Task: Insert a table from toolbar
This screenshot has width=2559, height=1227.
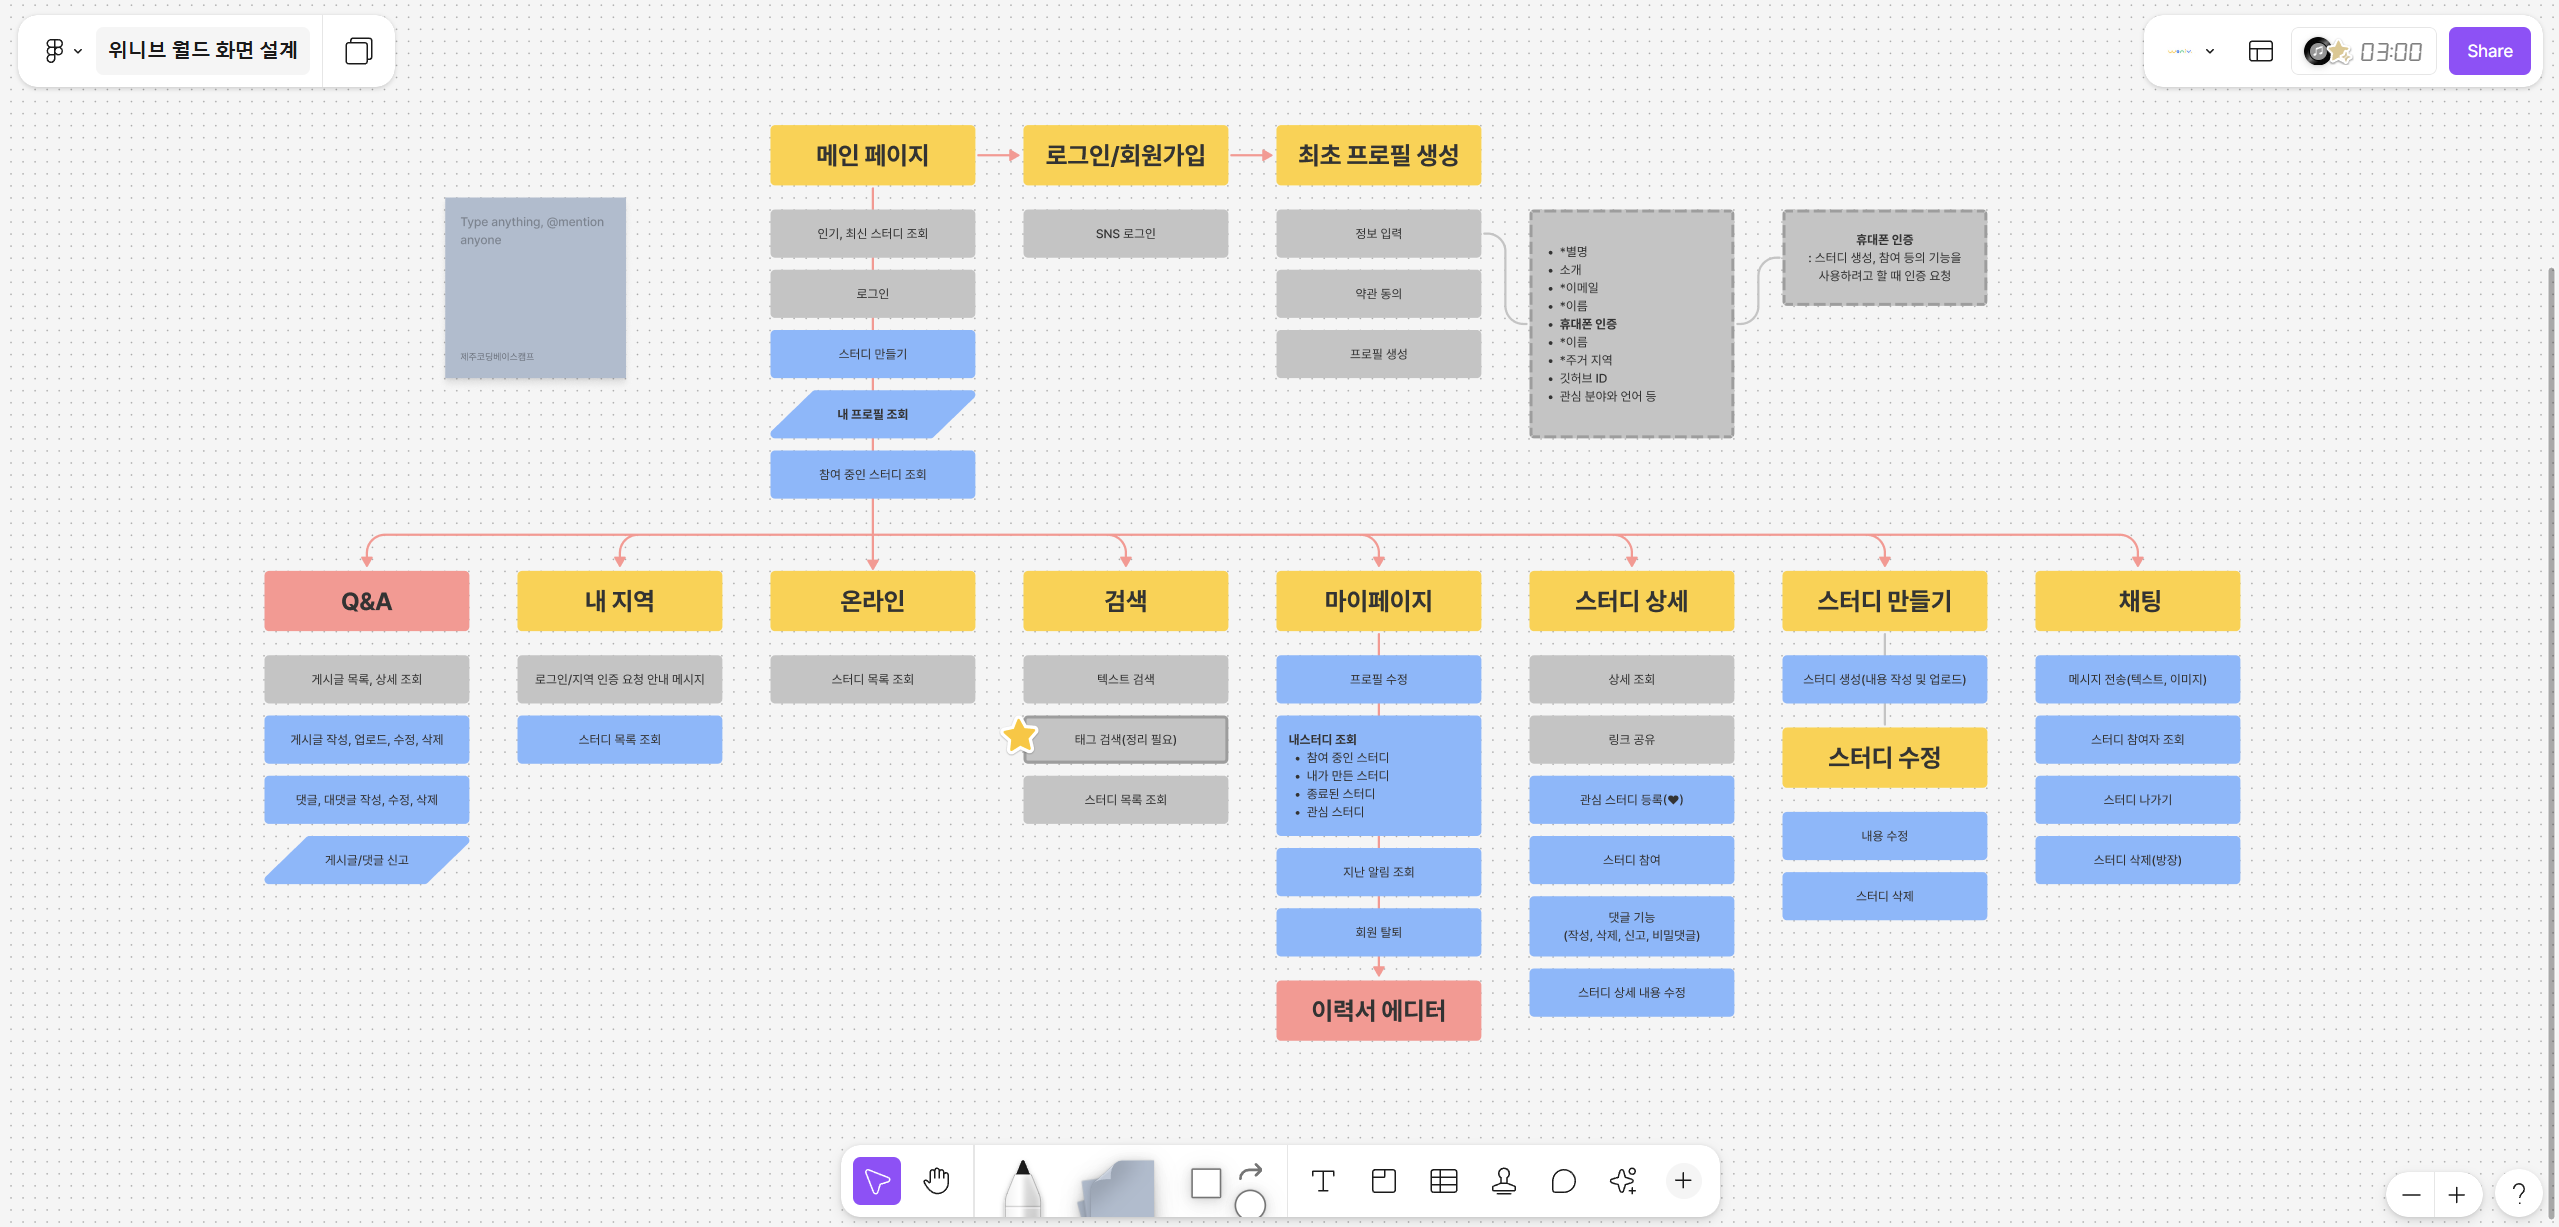Action: click(1443, 1181)
